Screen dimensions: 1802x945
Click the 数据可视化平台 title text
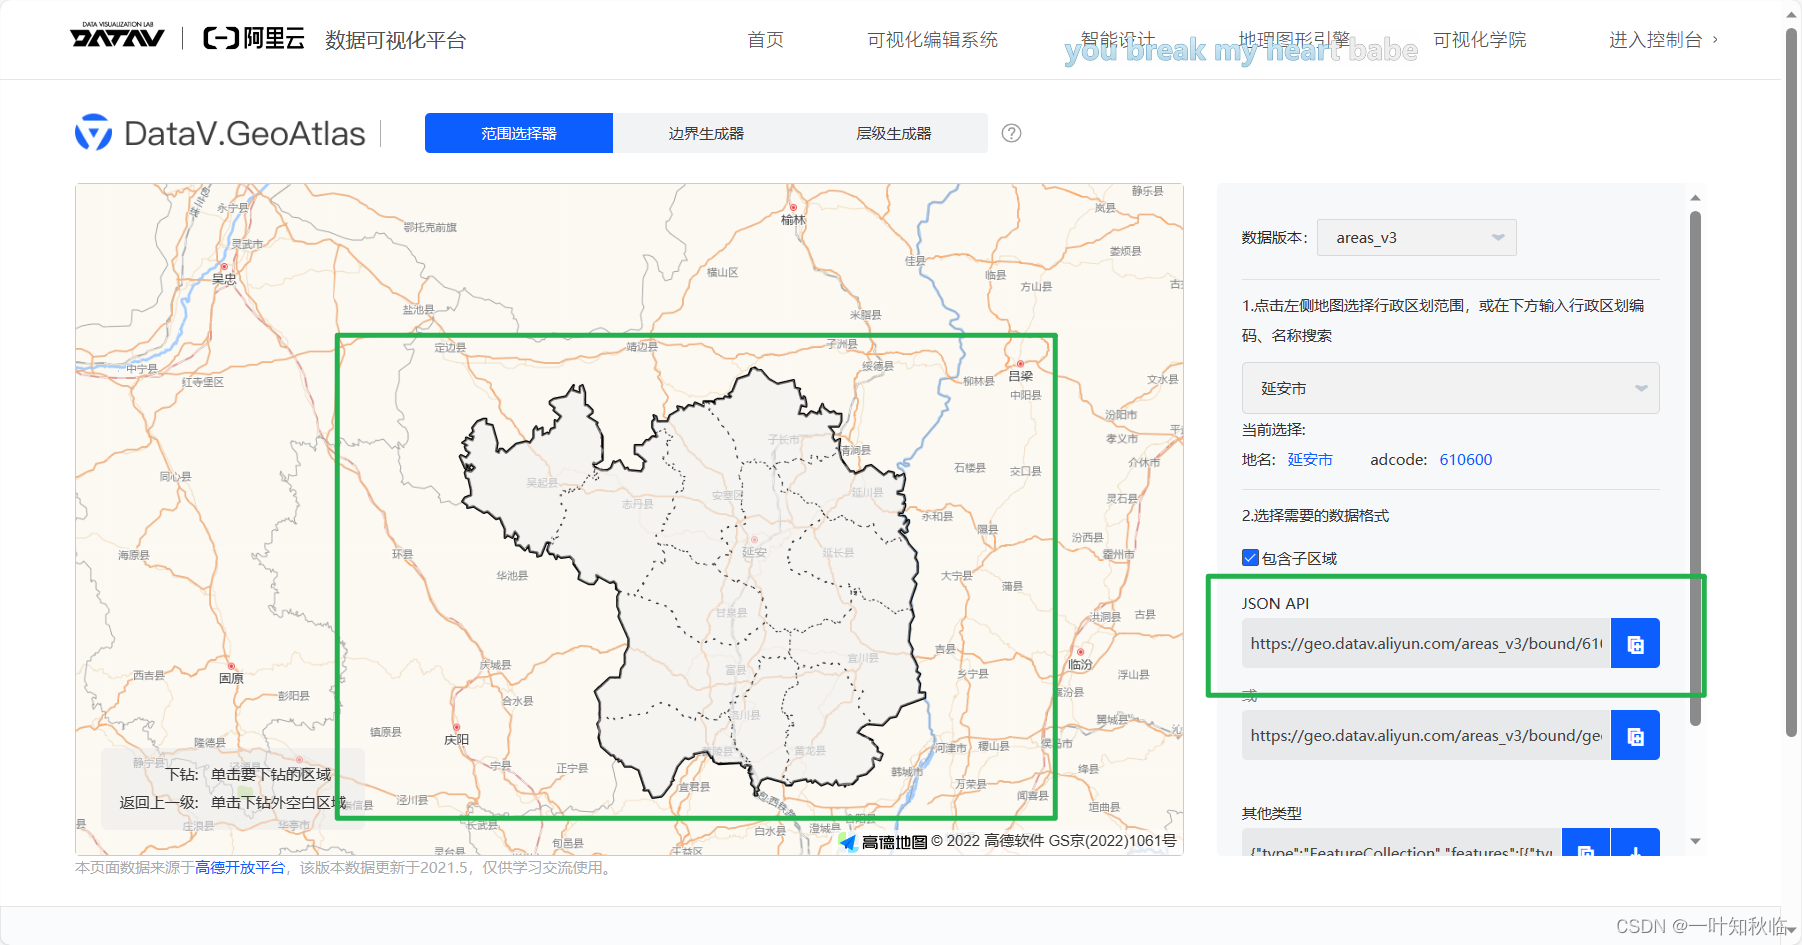[x=395, y=40]
